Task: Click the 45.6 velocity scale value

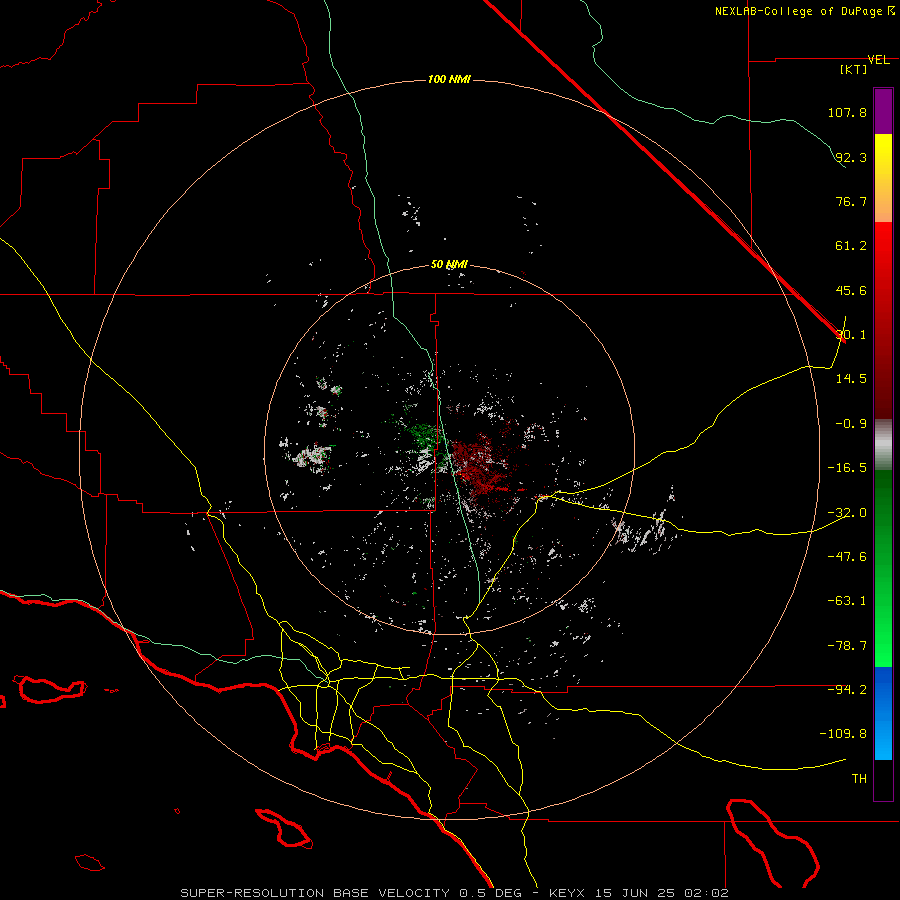Action: 851,290
